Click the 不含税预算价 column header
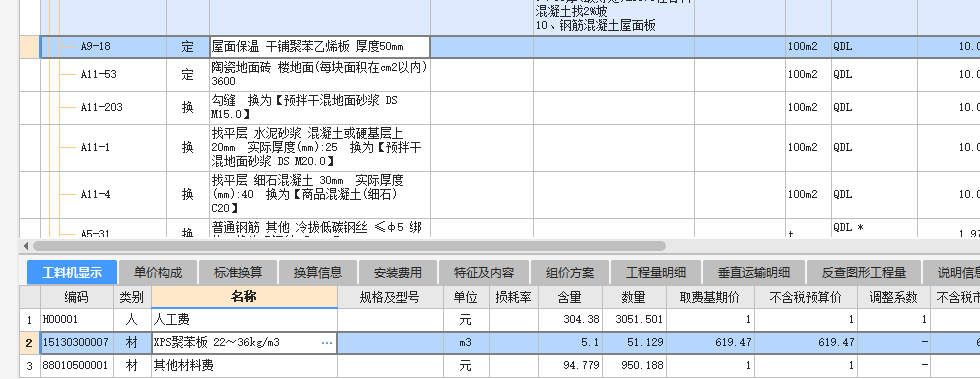The height and width of the screenshot is (379, 980). (x=806, y=296)
